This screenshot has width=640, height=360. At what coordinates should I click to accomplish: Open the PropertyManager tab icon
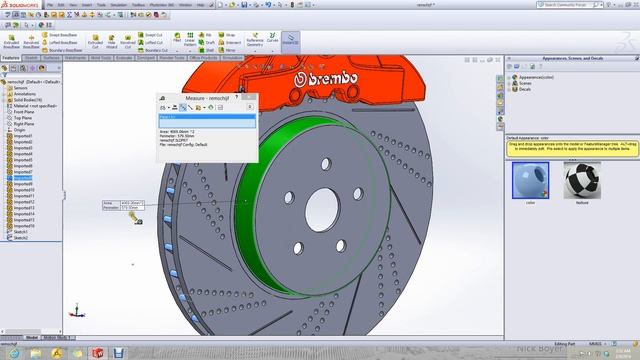coord(14,68)
